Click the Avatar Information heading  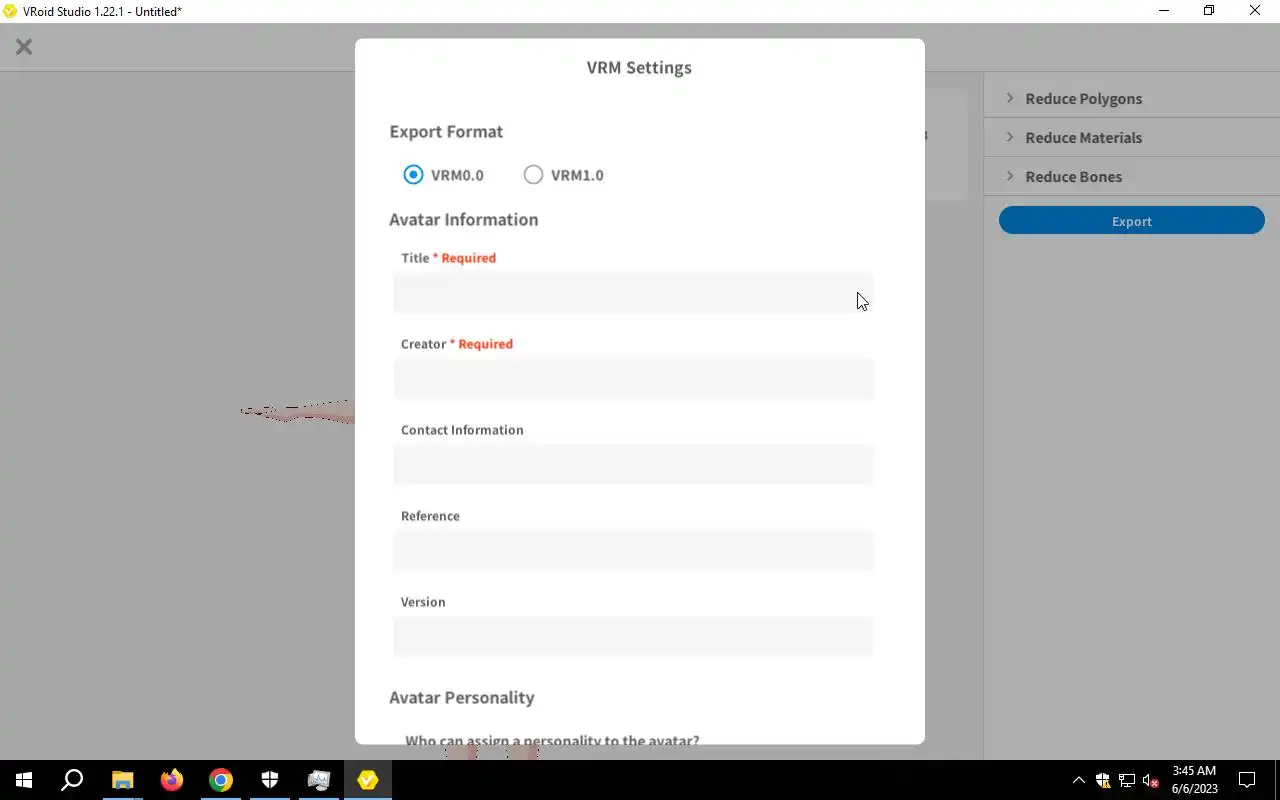464,219
